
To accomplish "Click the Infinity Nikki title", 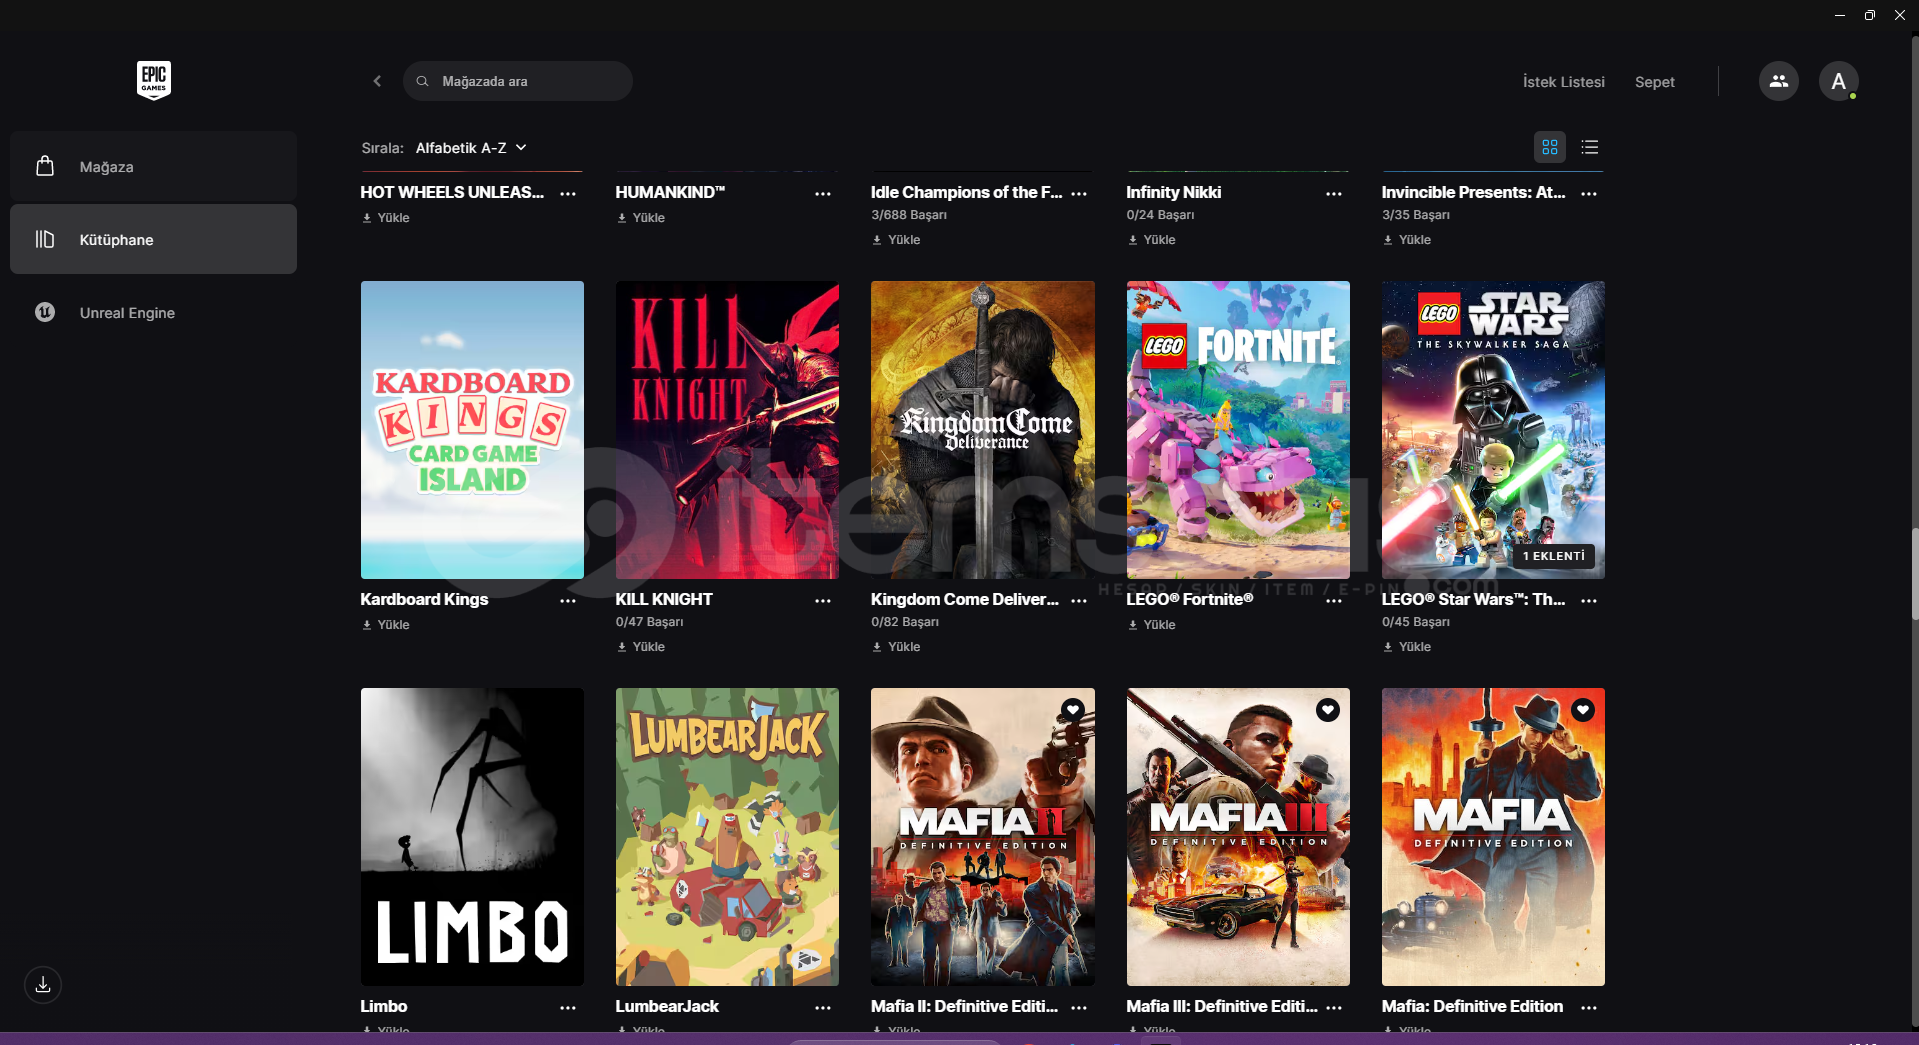I will [x=1173, y=192].
